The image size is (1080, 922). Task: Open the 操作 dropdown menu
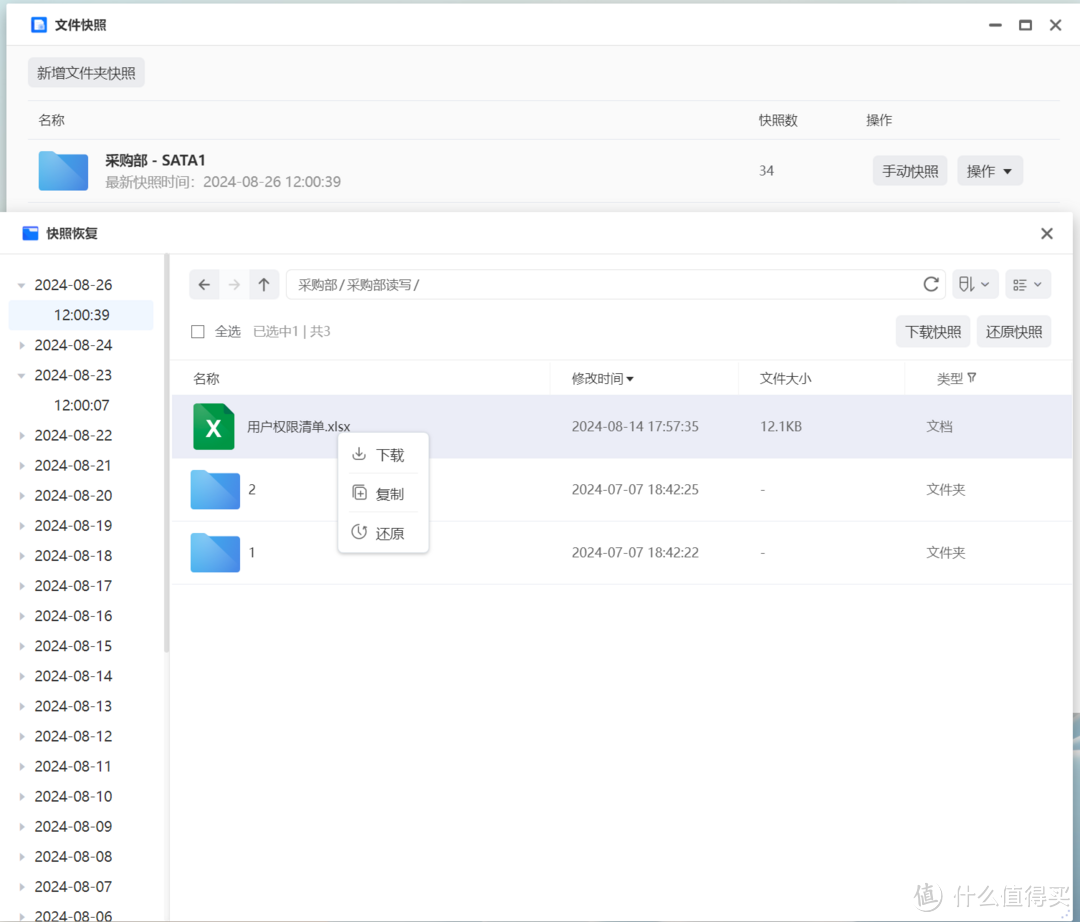[989, 170]
